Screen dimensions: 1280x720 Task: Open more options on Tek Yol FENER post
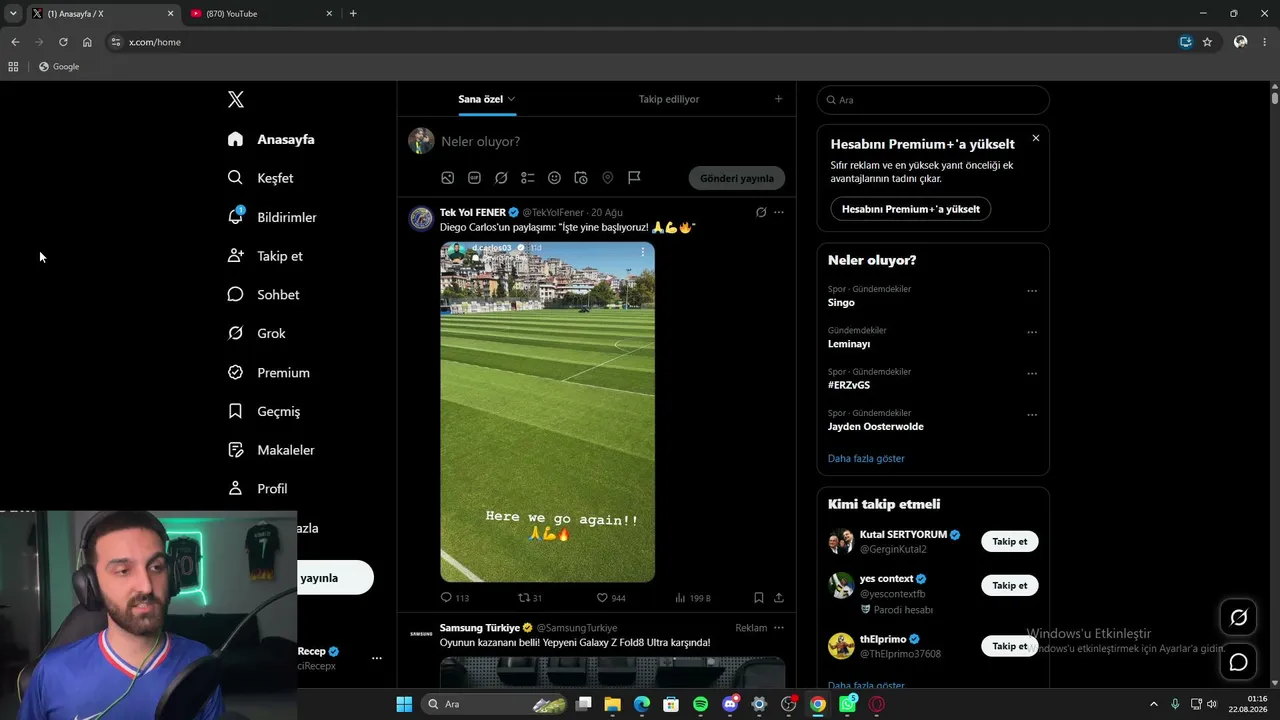[x=779, y=212]
